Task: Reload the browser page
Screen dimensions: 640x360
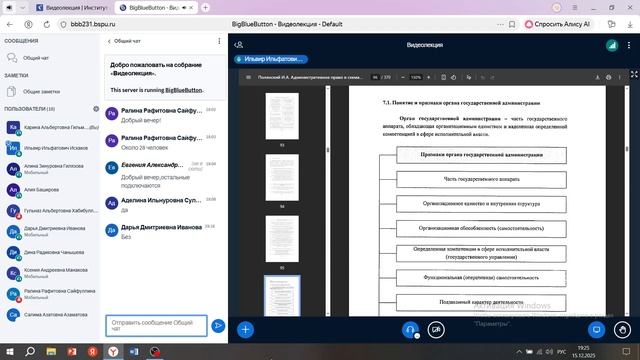Action: 47,24
